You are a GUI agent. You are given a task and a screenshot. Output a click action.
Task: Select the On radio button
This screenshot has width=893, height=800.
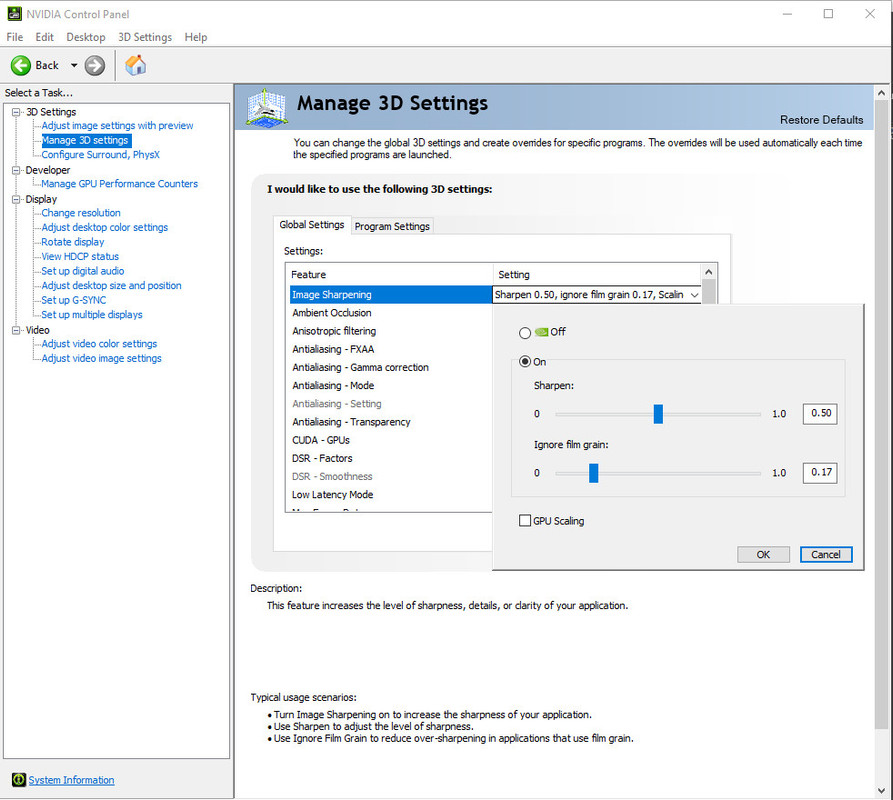tap(525, 362)
